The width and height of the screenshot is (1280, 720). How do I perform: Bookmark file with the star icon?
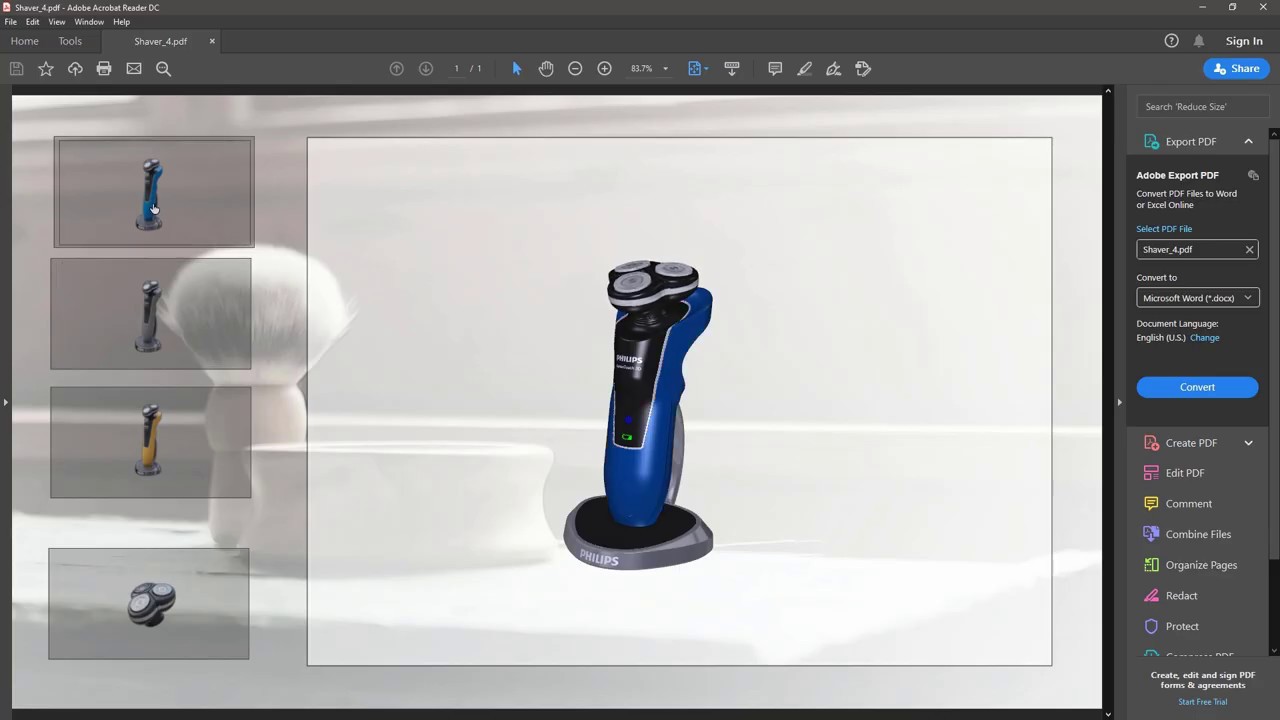click(46, 69)
